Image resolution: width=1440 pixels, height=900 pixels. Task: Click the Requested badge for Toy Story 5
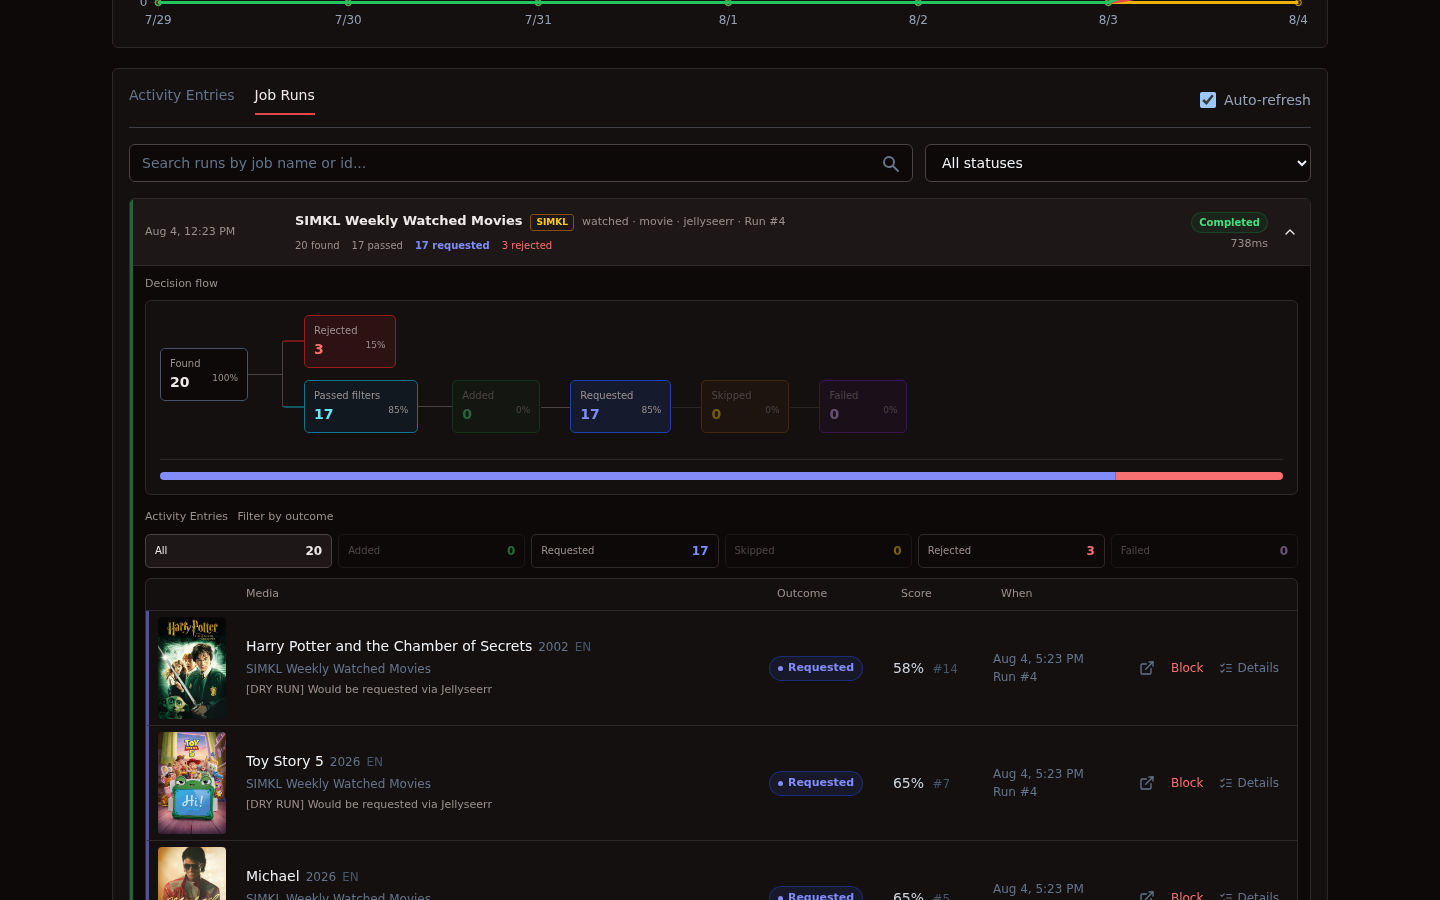click(x=816, y=783)
